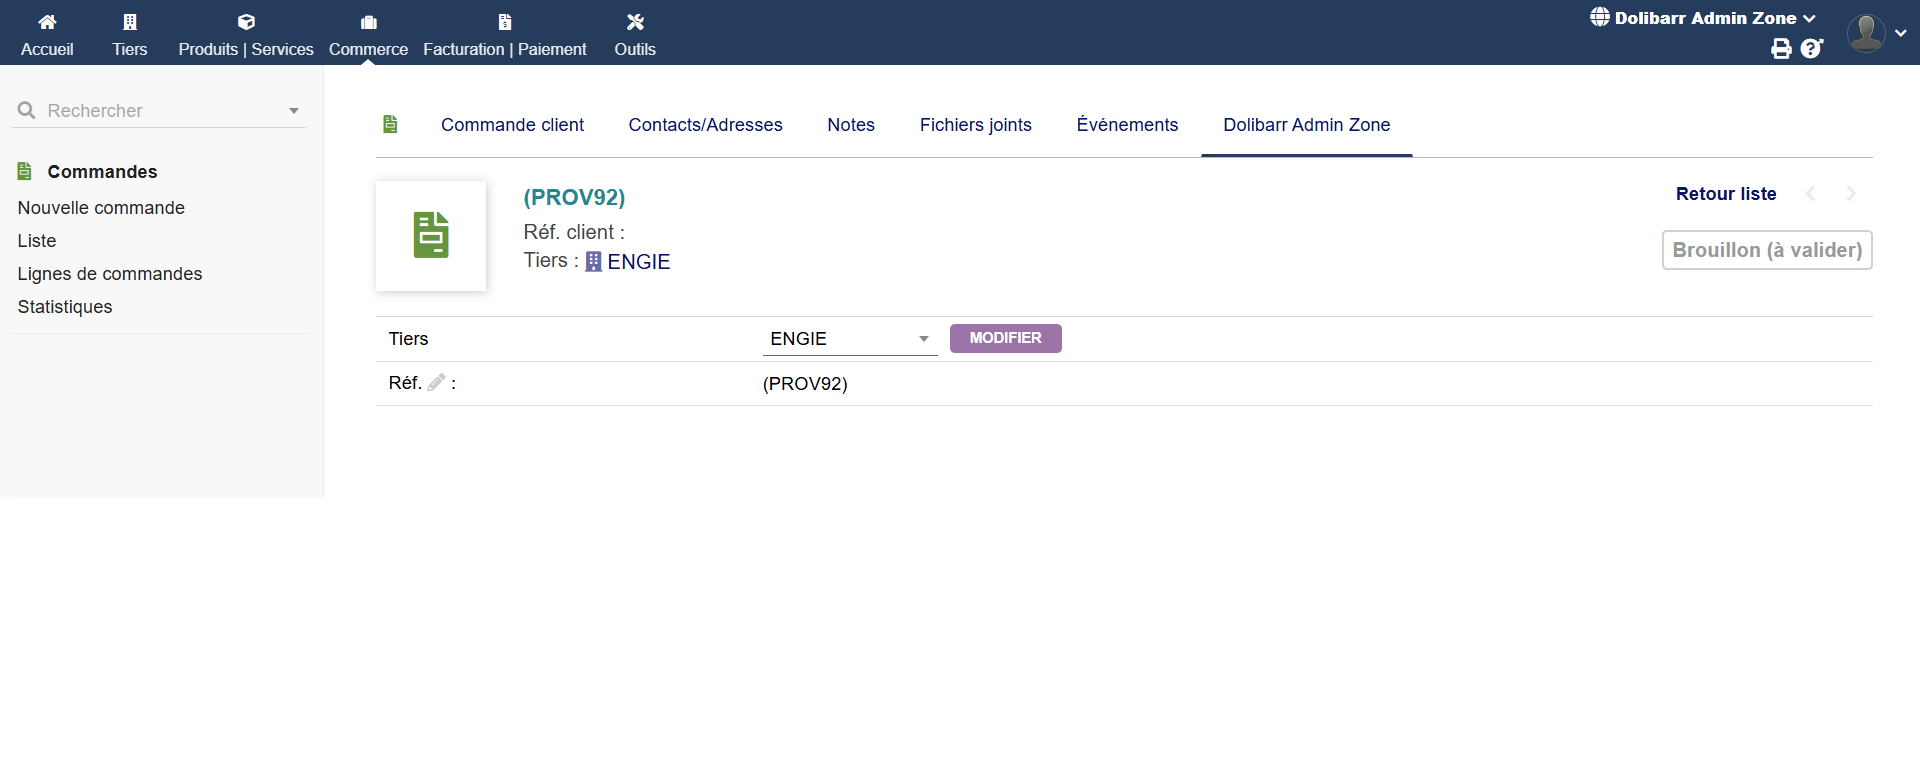
Task: Open the ENGIE third-party link
Action: tap(638, 262)
